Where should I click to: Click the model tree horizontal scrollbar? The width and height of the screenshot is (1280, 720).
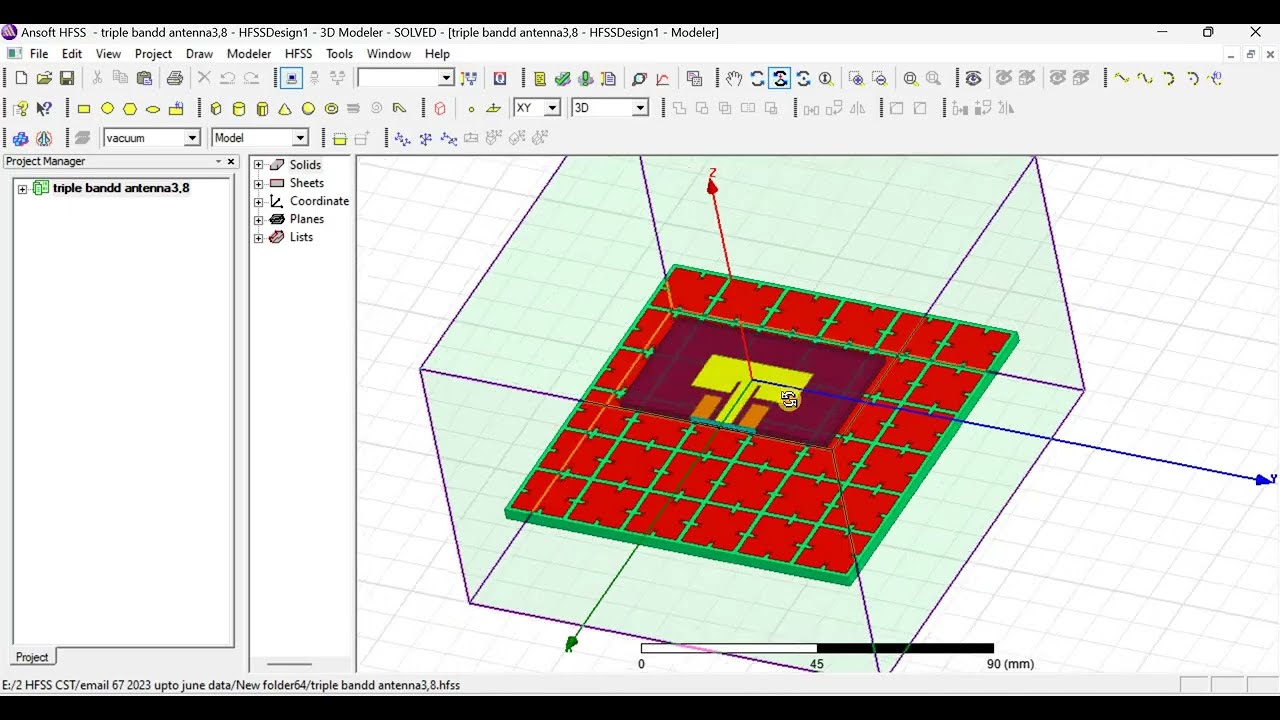click(x=290, y=664)
